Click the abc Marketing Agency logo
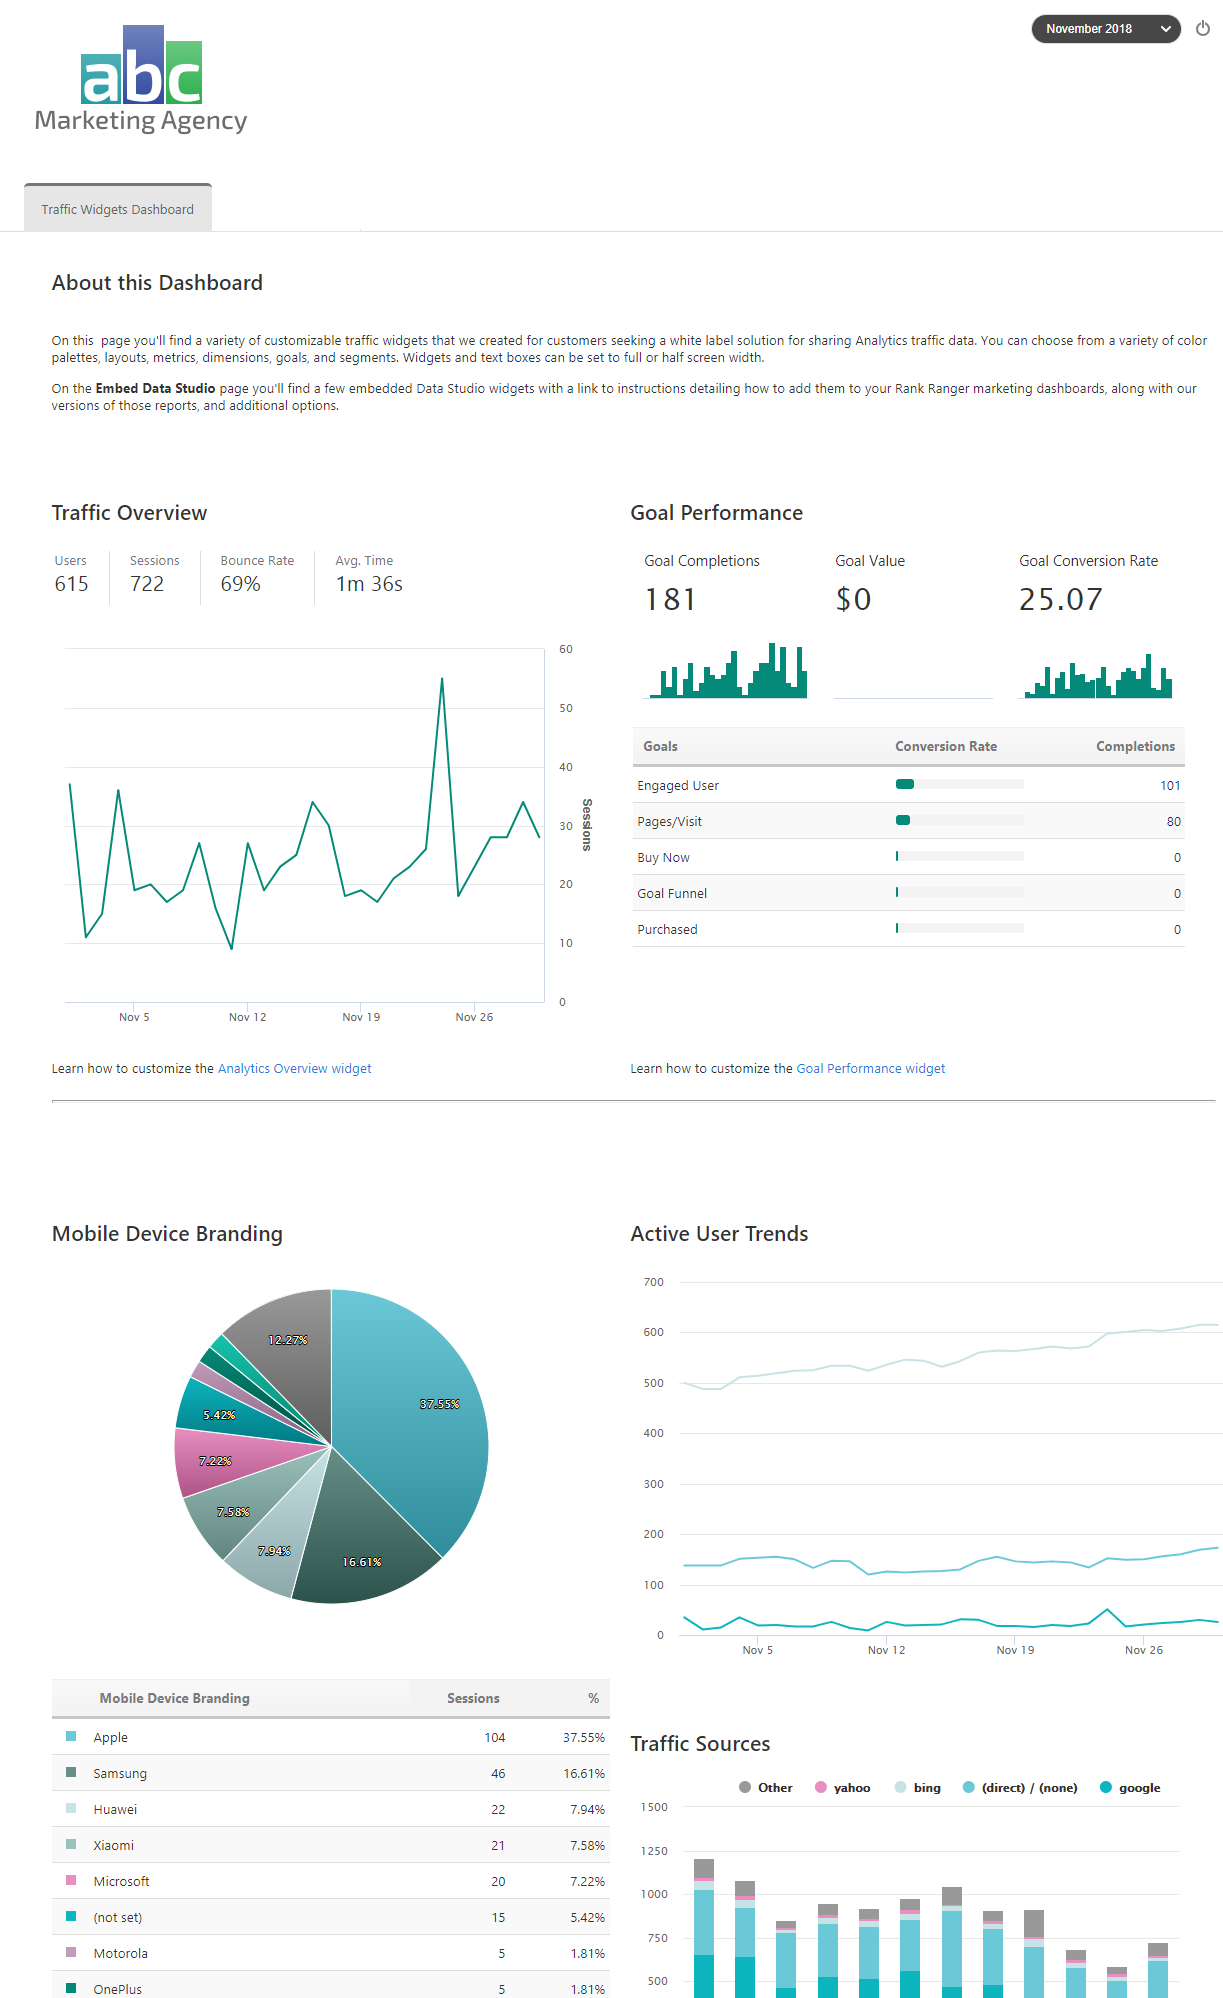This screenshot has height=1998, width=1223. [x=141, y=80]
